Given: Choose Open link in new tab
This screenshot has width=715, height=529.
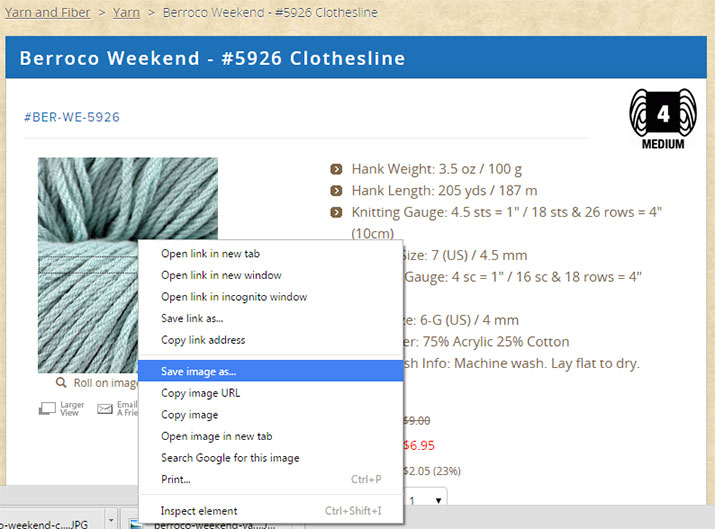Looking at the screenshot, I should (x=271, y=254).
